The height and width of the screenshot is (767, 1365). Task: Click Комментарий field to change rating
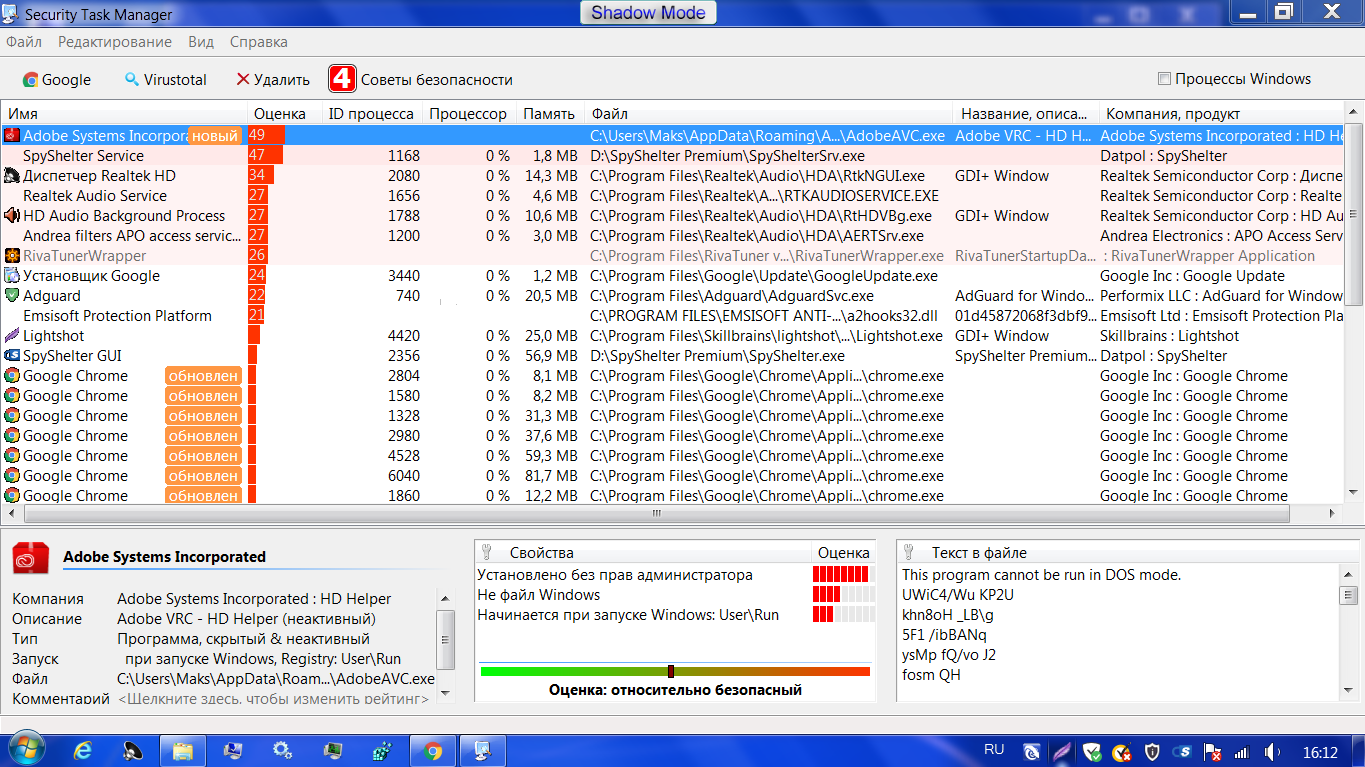click(x=273, y=698)
